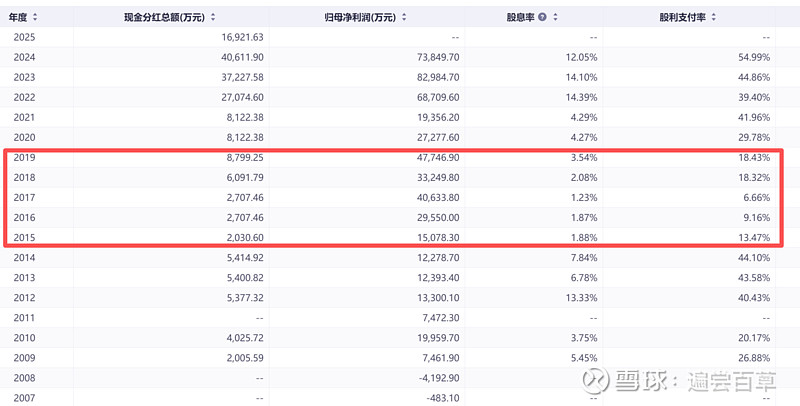Screen dimensions: 800x406
Task: Select the 2019 year cell in highlighted box
Action: [24, 157]
